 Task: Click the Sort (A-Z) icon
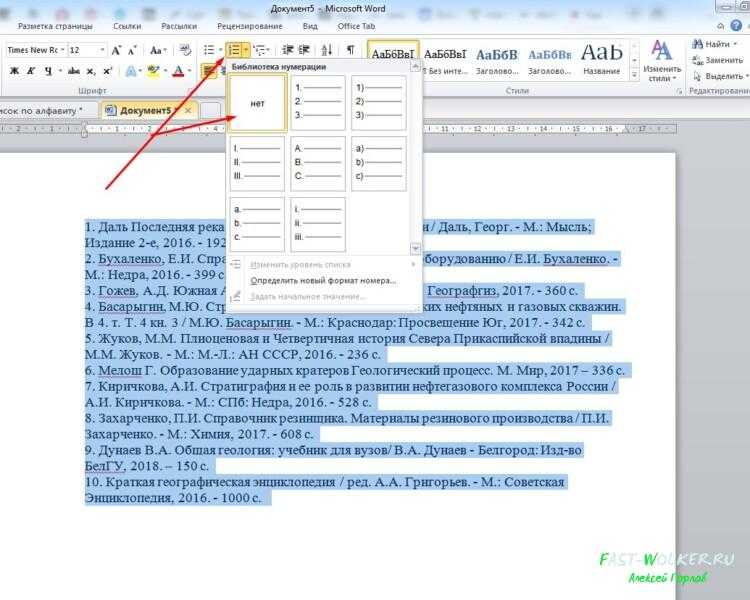[327, 50]
